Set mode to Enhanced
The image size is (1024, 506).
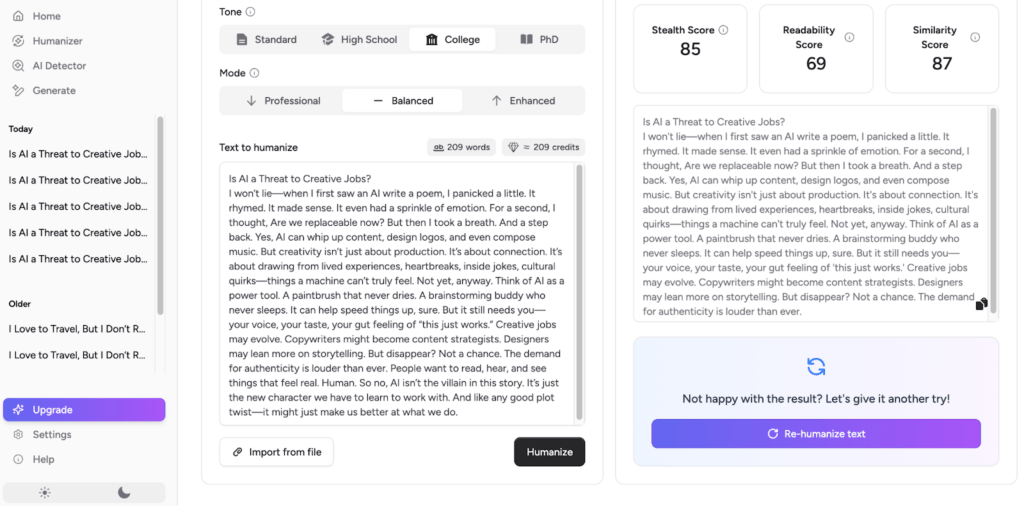tap(523, 101)
